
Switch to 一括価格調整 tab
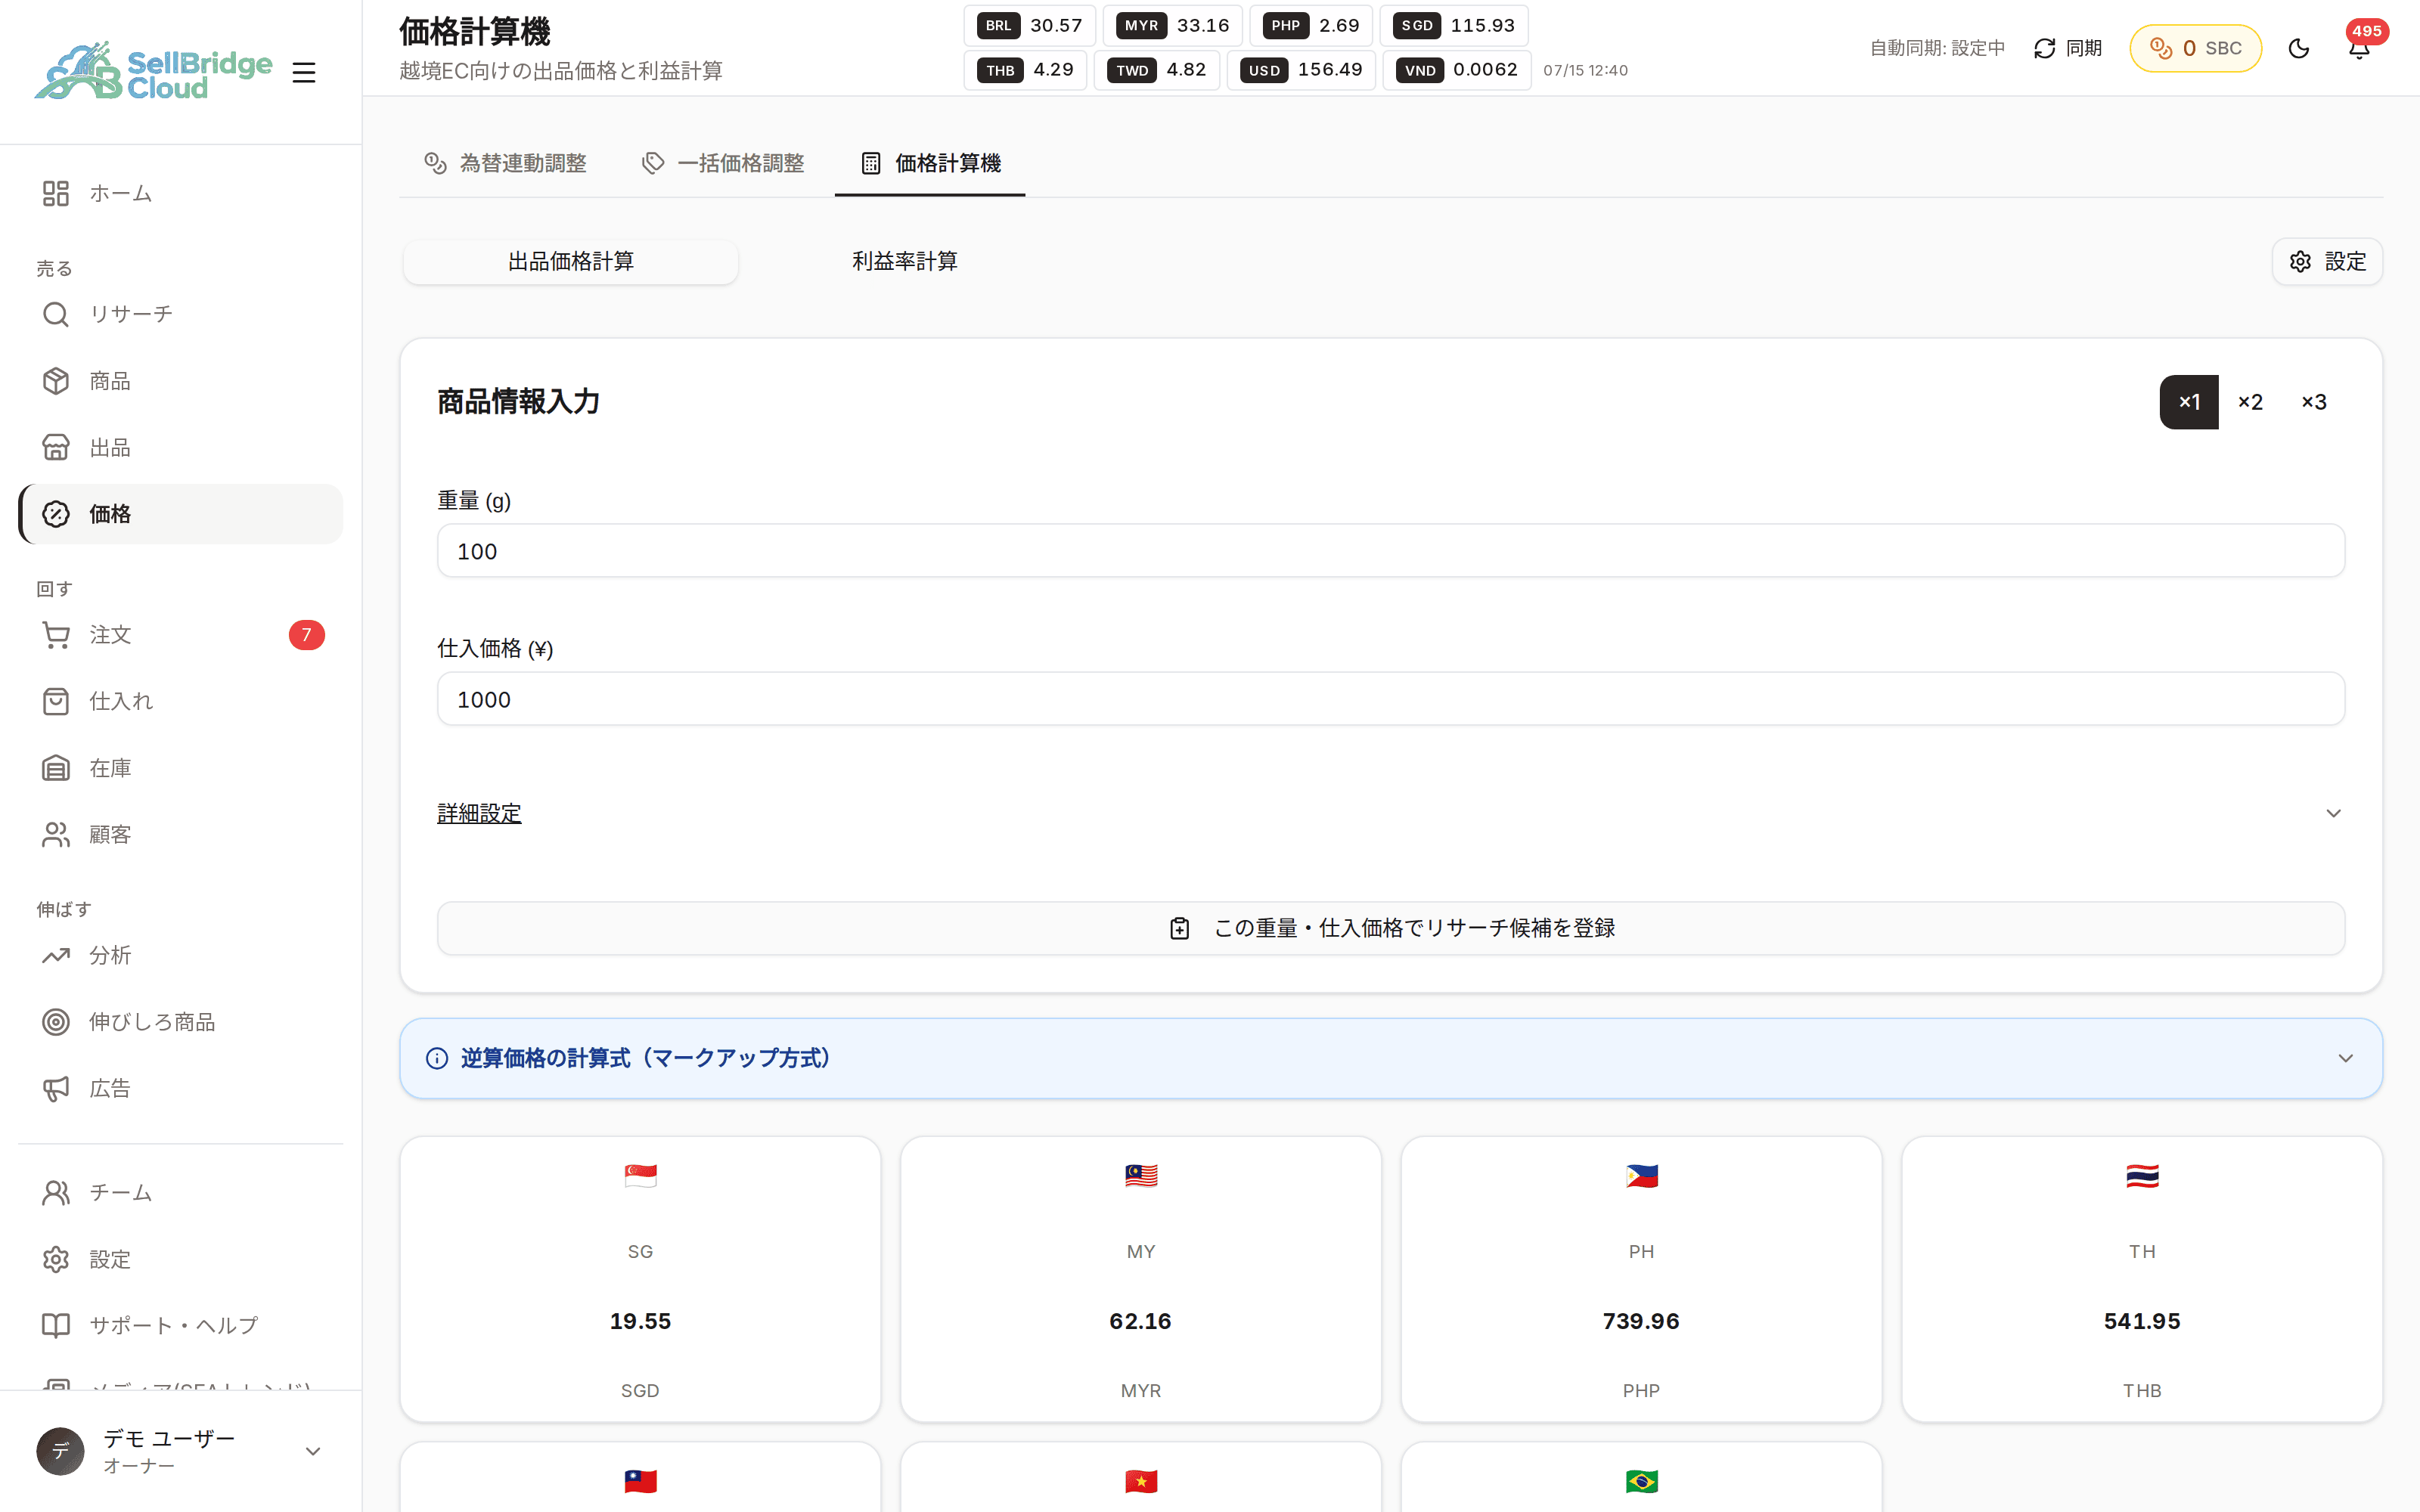[723, 163]
